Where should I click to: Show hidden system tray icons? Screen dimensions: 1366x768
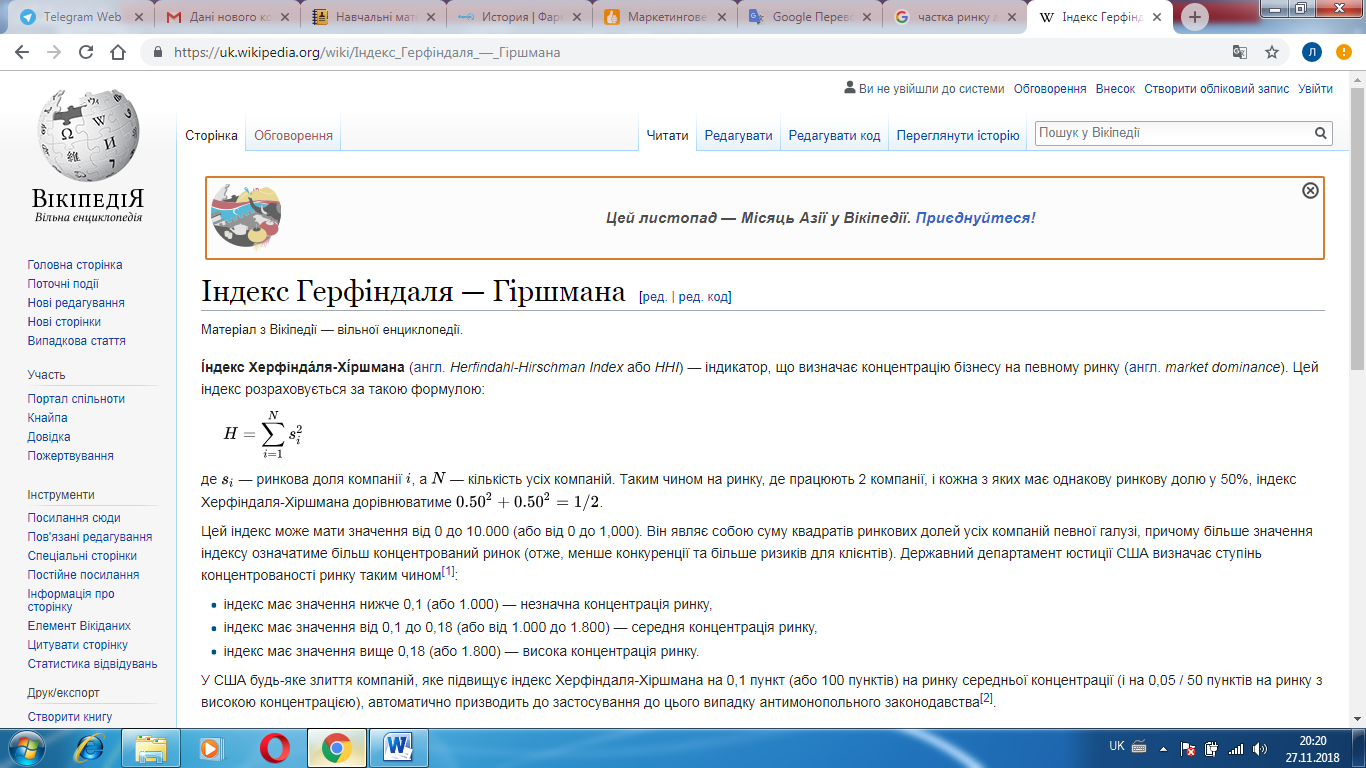pyautogui.click(x=1165, y=748)
